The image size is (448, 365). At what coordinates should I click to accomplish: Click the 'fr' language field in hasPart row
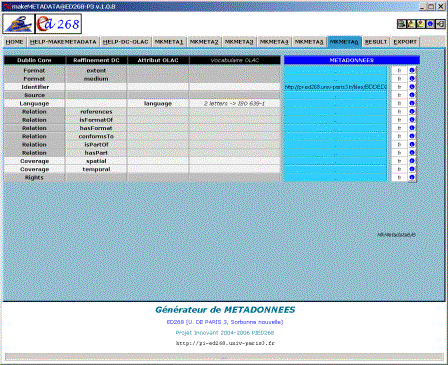pyautogui.click(x=399, y=153)
